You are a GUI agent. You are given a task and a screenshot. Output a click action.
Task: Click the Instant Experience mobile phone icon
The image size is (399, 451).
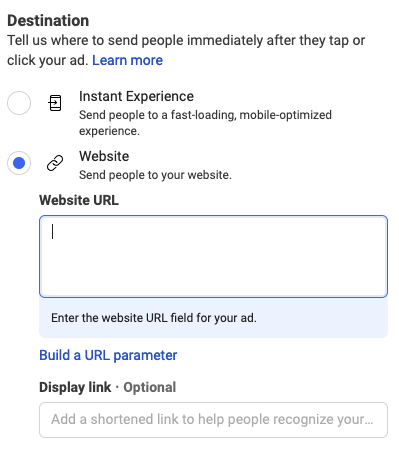click(x=55, y=103)
